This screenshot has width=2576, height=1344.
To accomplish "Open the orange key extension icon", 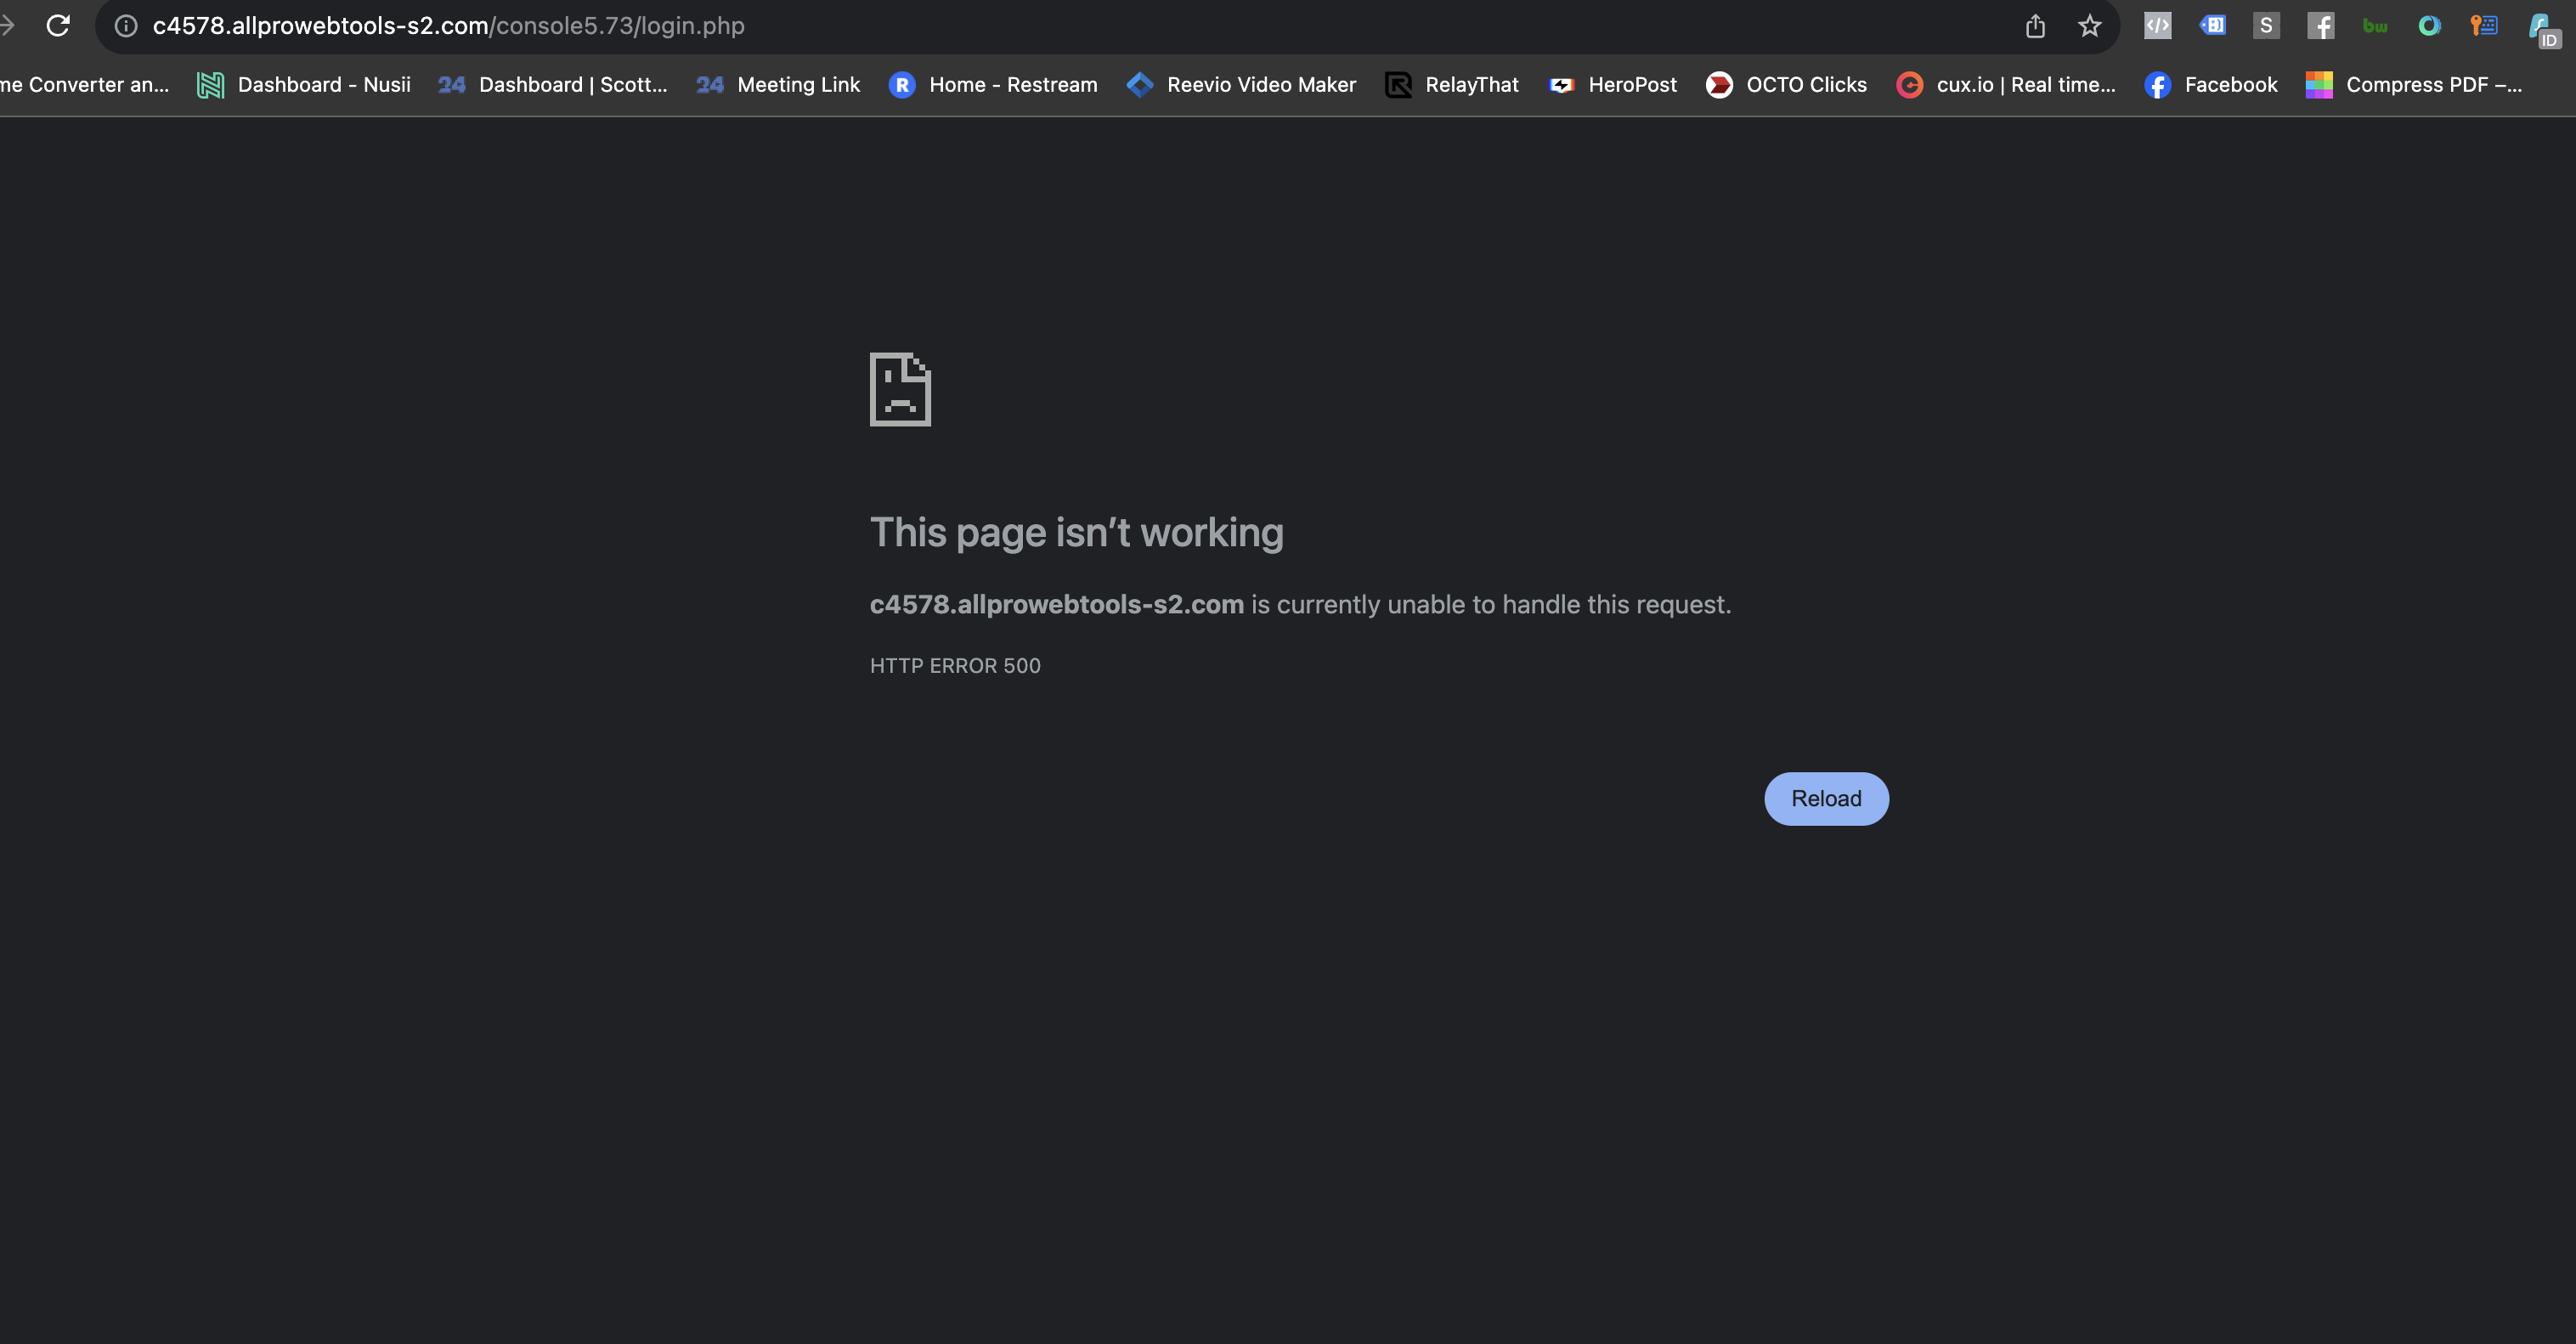I will [x=2484, y=26].
